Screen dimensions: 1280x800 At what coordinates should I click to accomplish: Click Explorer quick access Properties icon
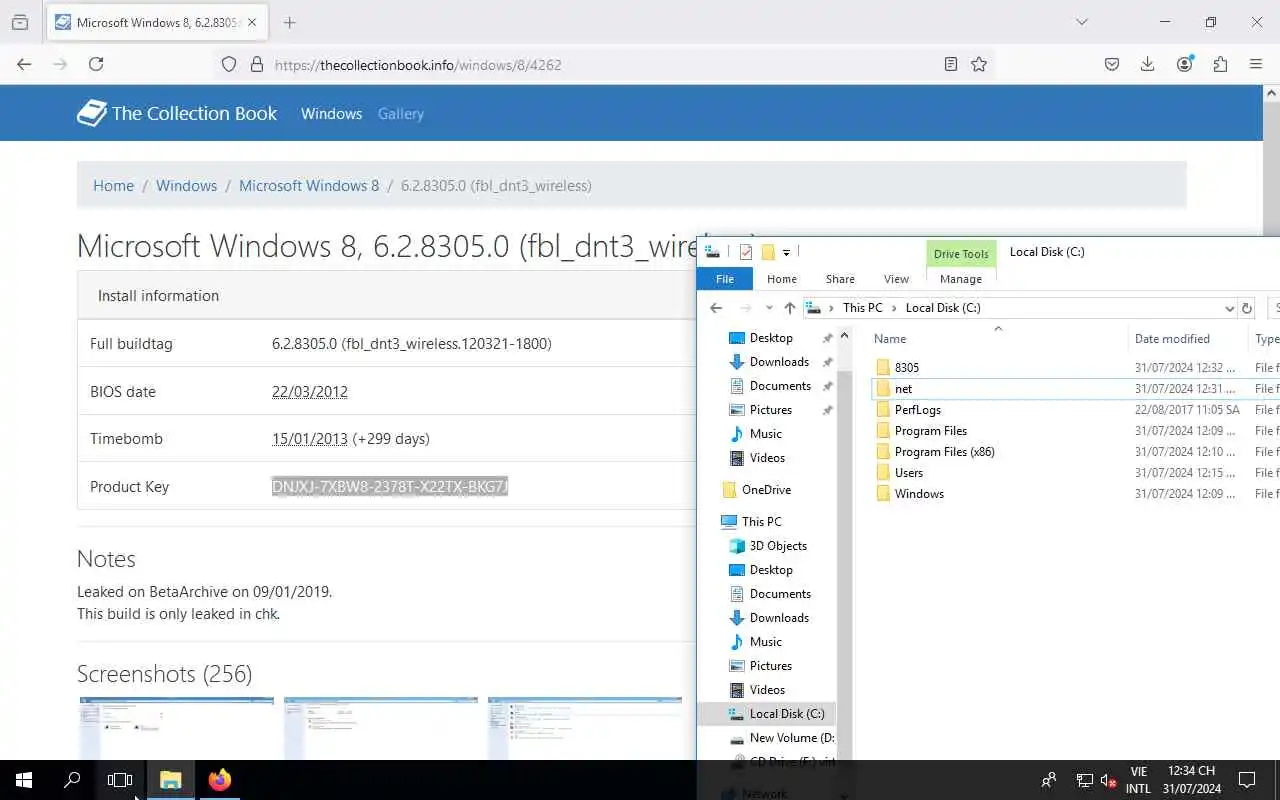tap(746, 252)
